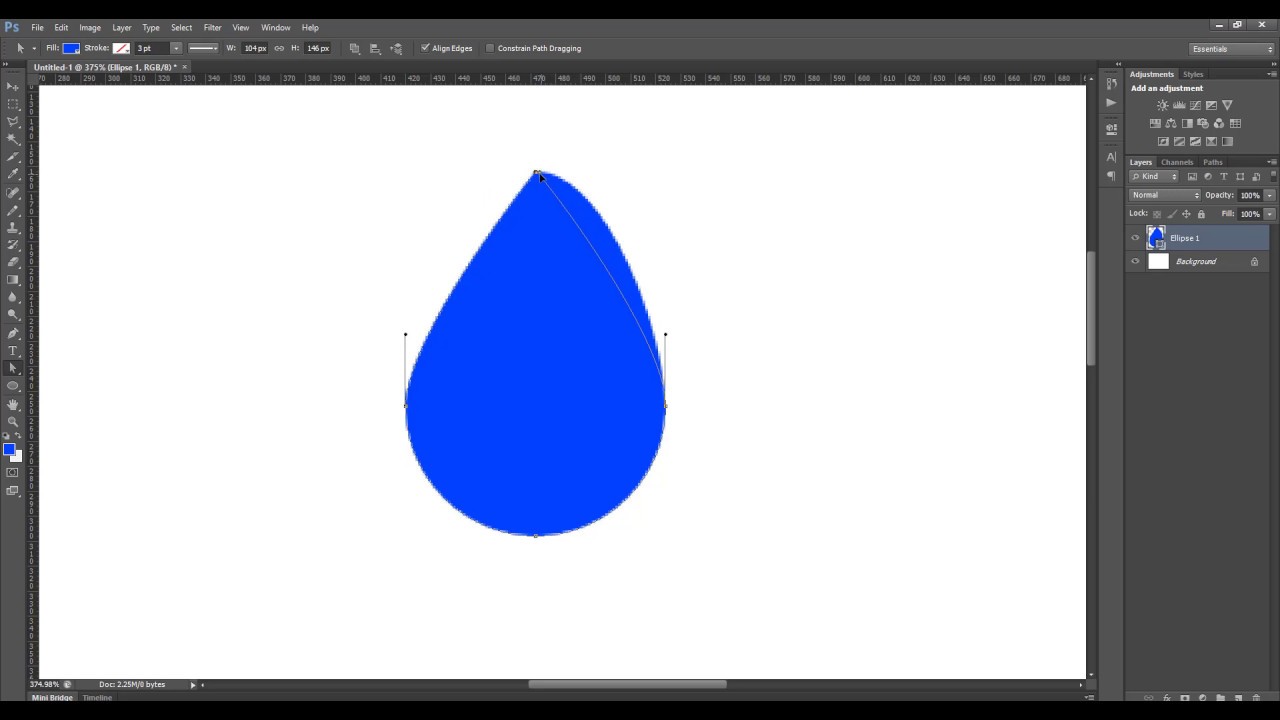The width and height of the screenshot is (1280, 720).
Task: Open the Path alignment icon
Action: (375, 48)
